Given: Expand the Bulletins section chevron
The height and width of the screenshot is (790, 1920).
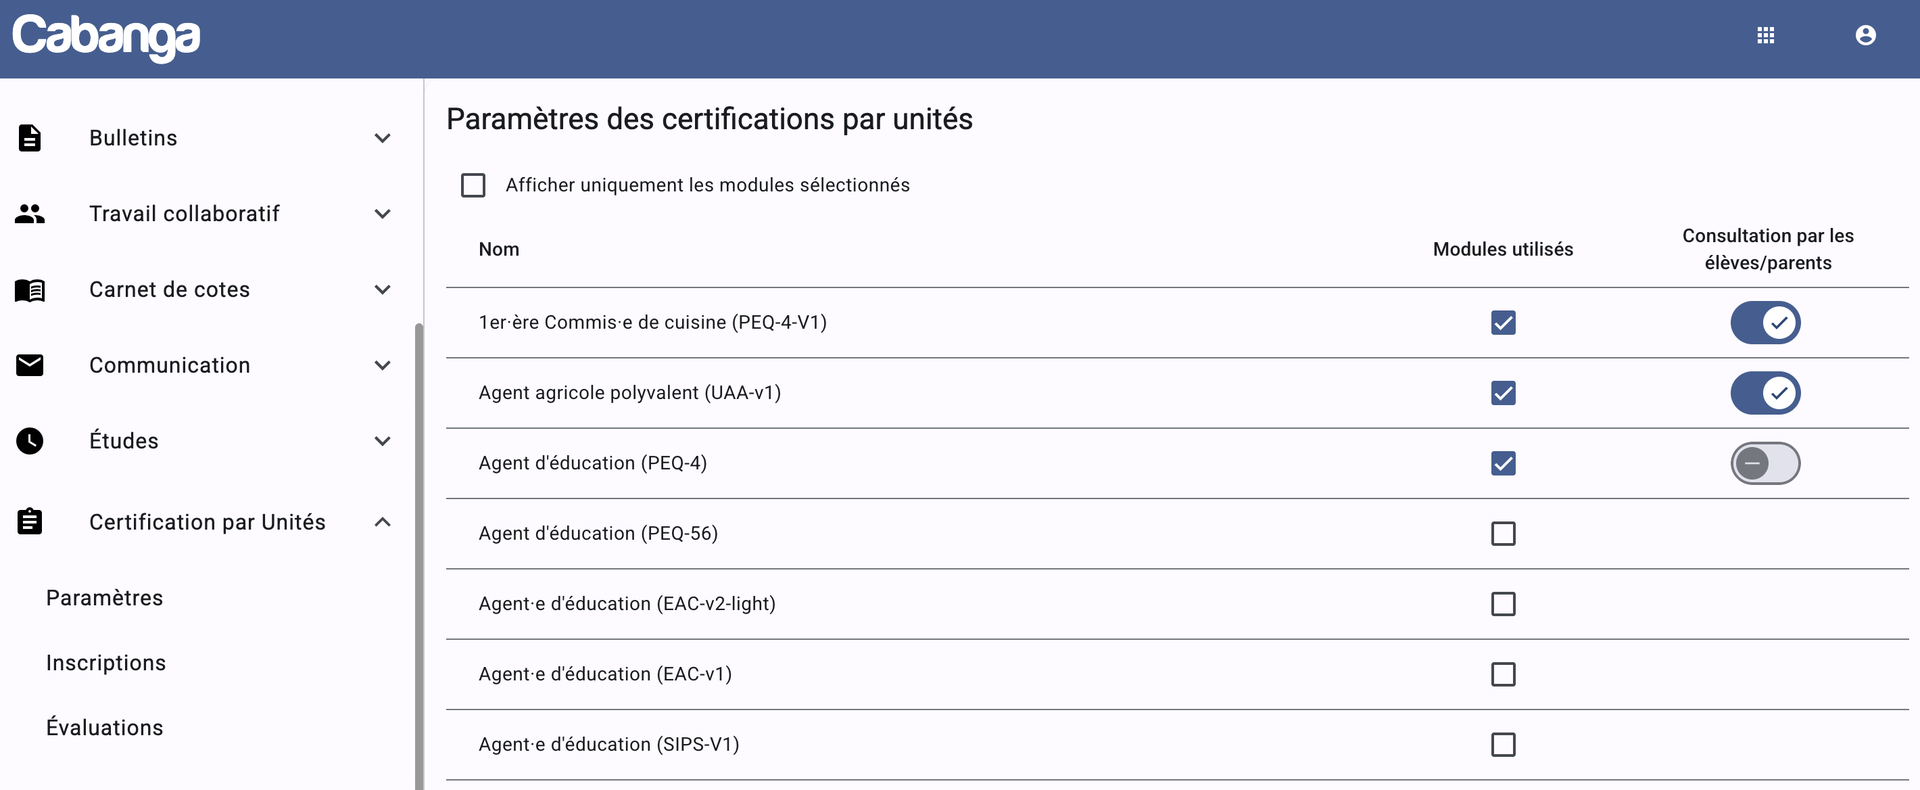Looking at the screenshot, I should click(382, 138).
